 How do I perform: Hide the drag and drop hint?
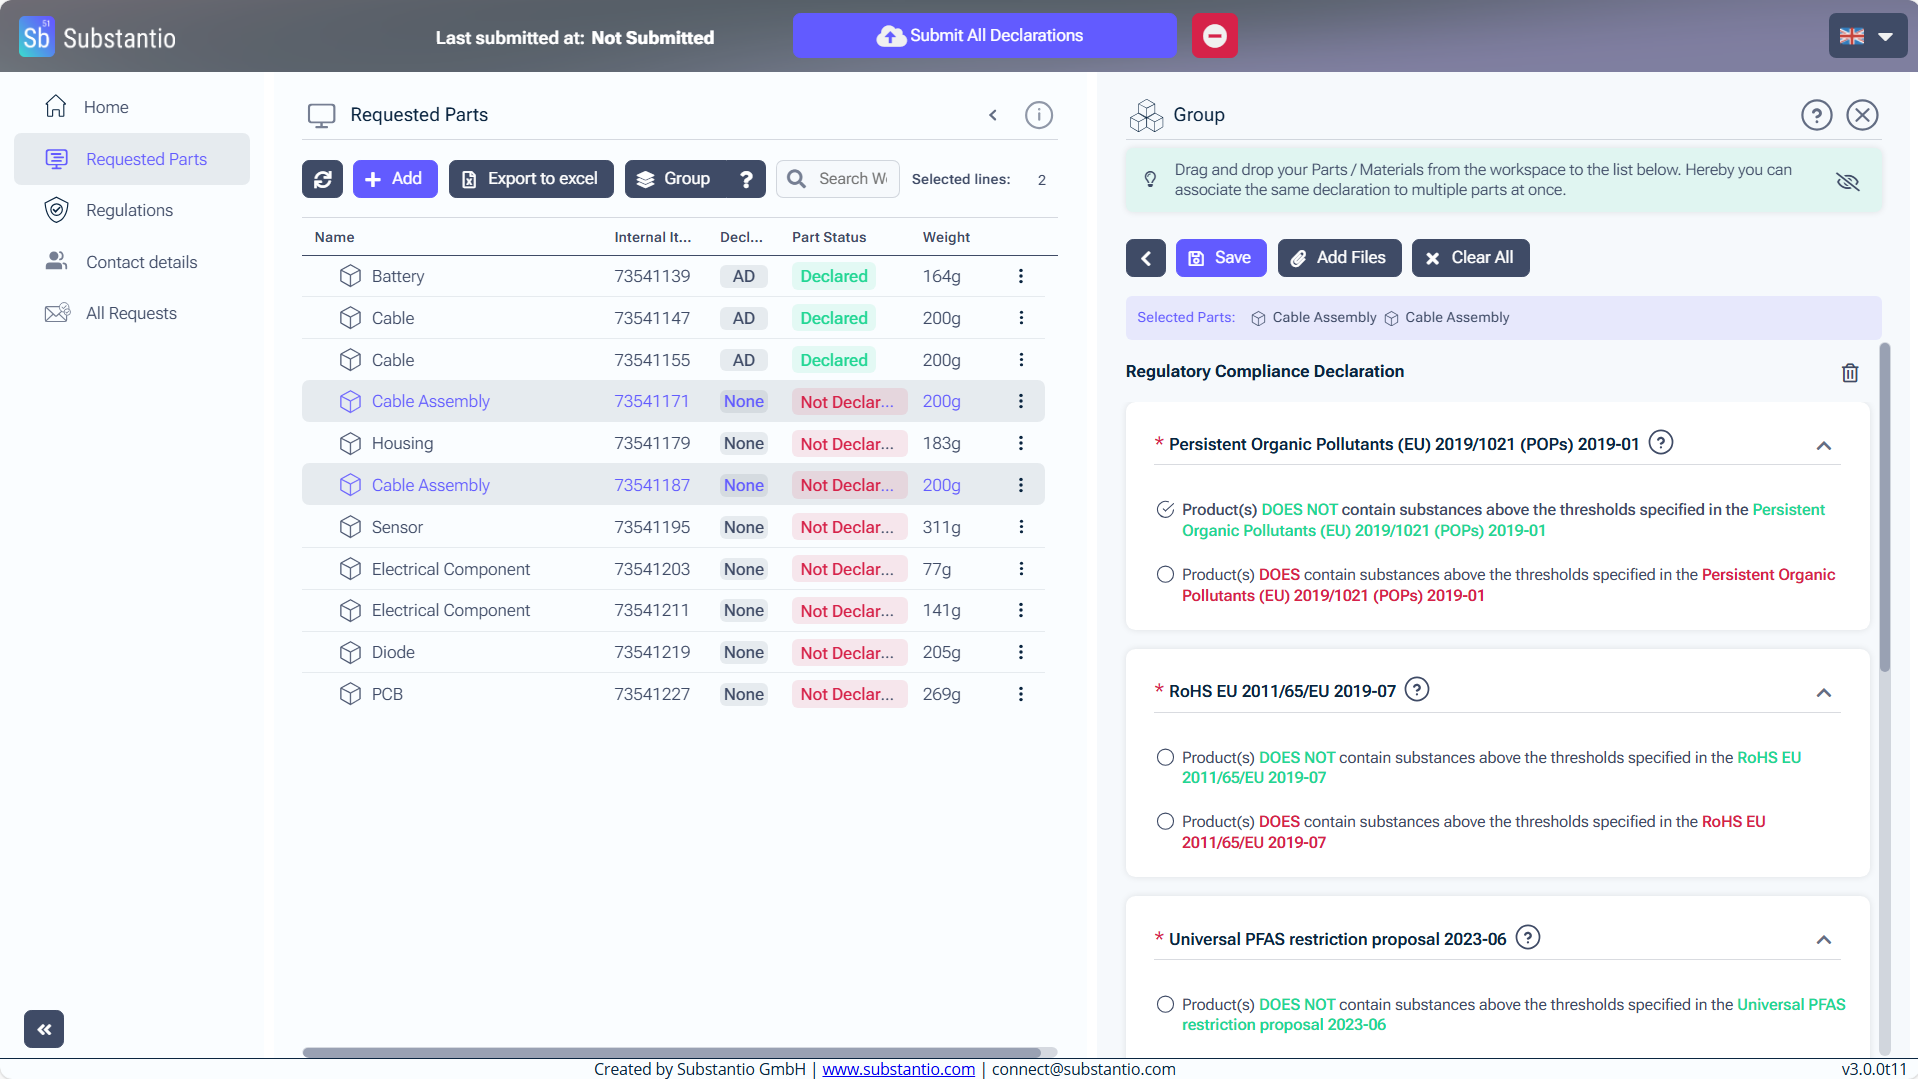point(1847,181)
